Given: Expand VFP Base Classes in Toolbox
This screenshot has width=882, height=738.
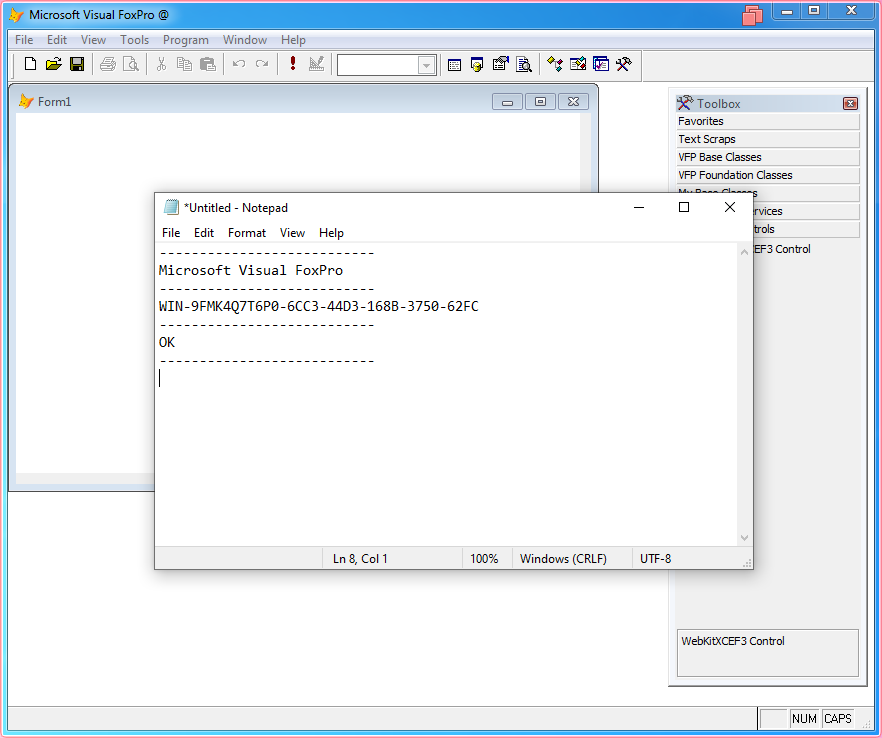Looking at the screenshot, I should tap(768, 158).
